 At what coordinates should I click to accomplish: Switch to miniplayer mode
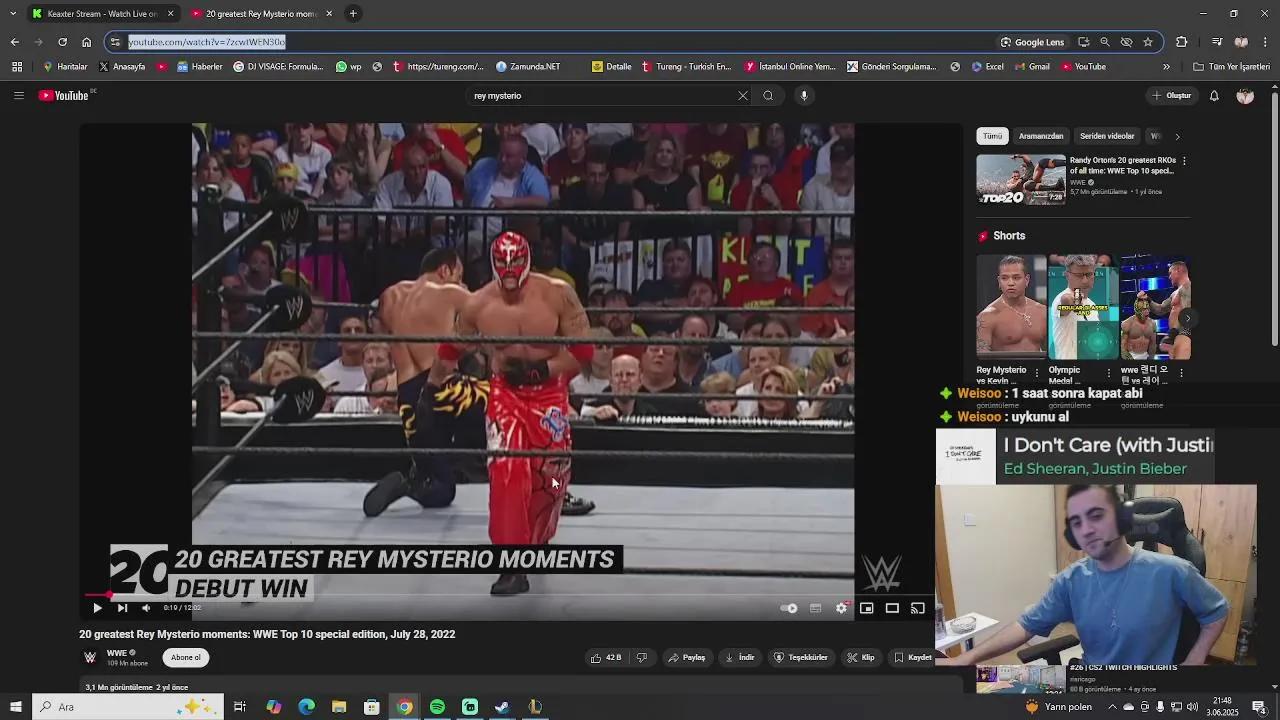[867, 608]
